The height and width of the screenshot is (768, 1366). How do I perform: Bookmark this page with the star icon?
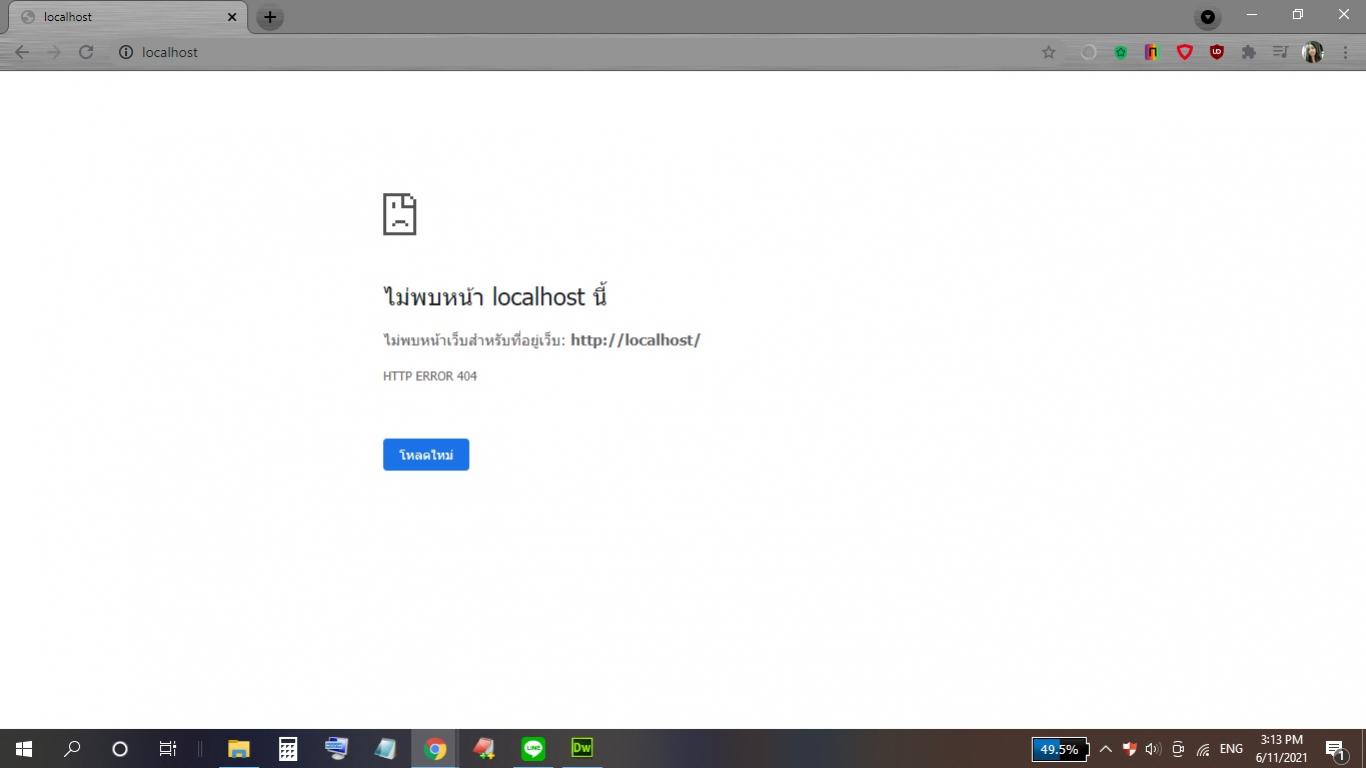[1048, 52]
